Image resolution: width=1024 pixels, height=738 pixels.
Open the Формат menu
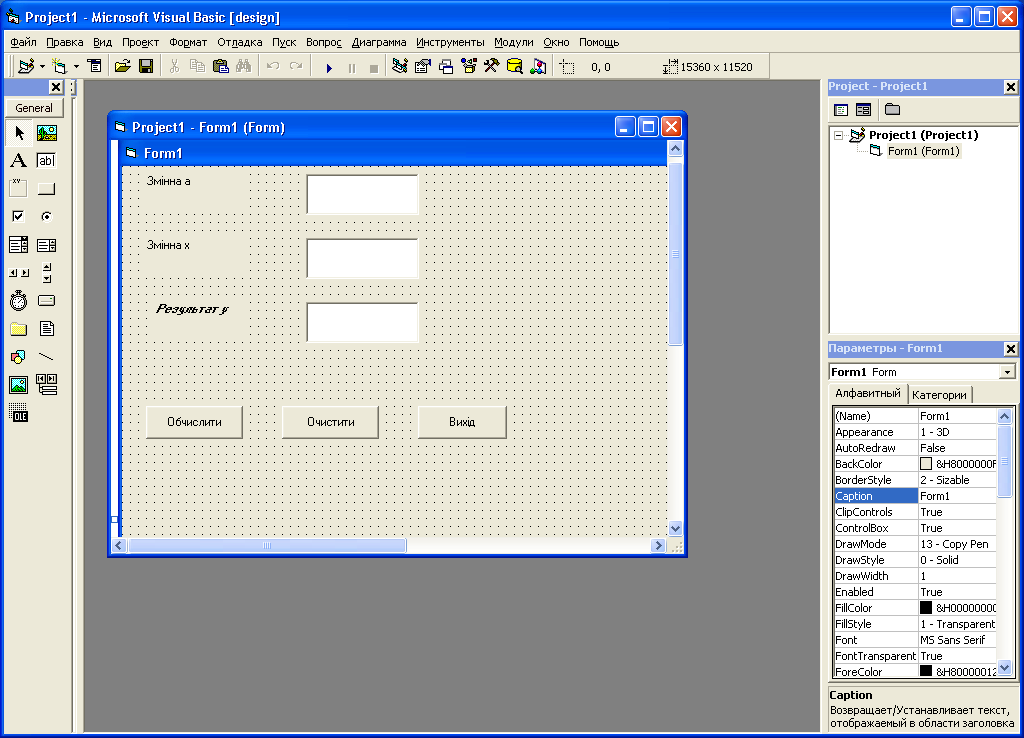tap(188, 42)
